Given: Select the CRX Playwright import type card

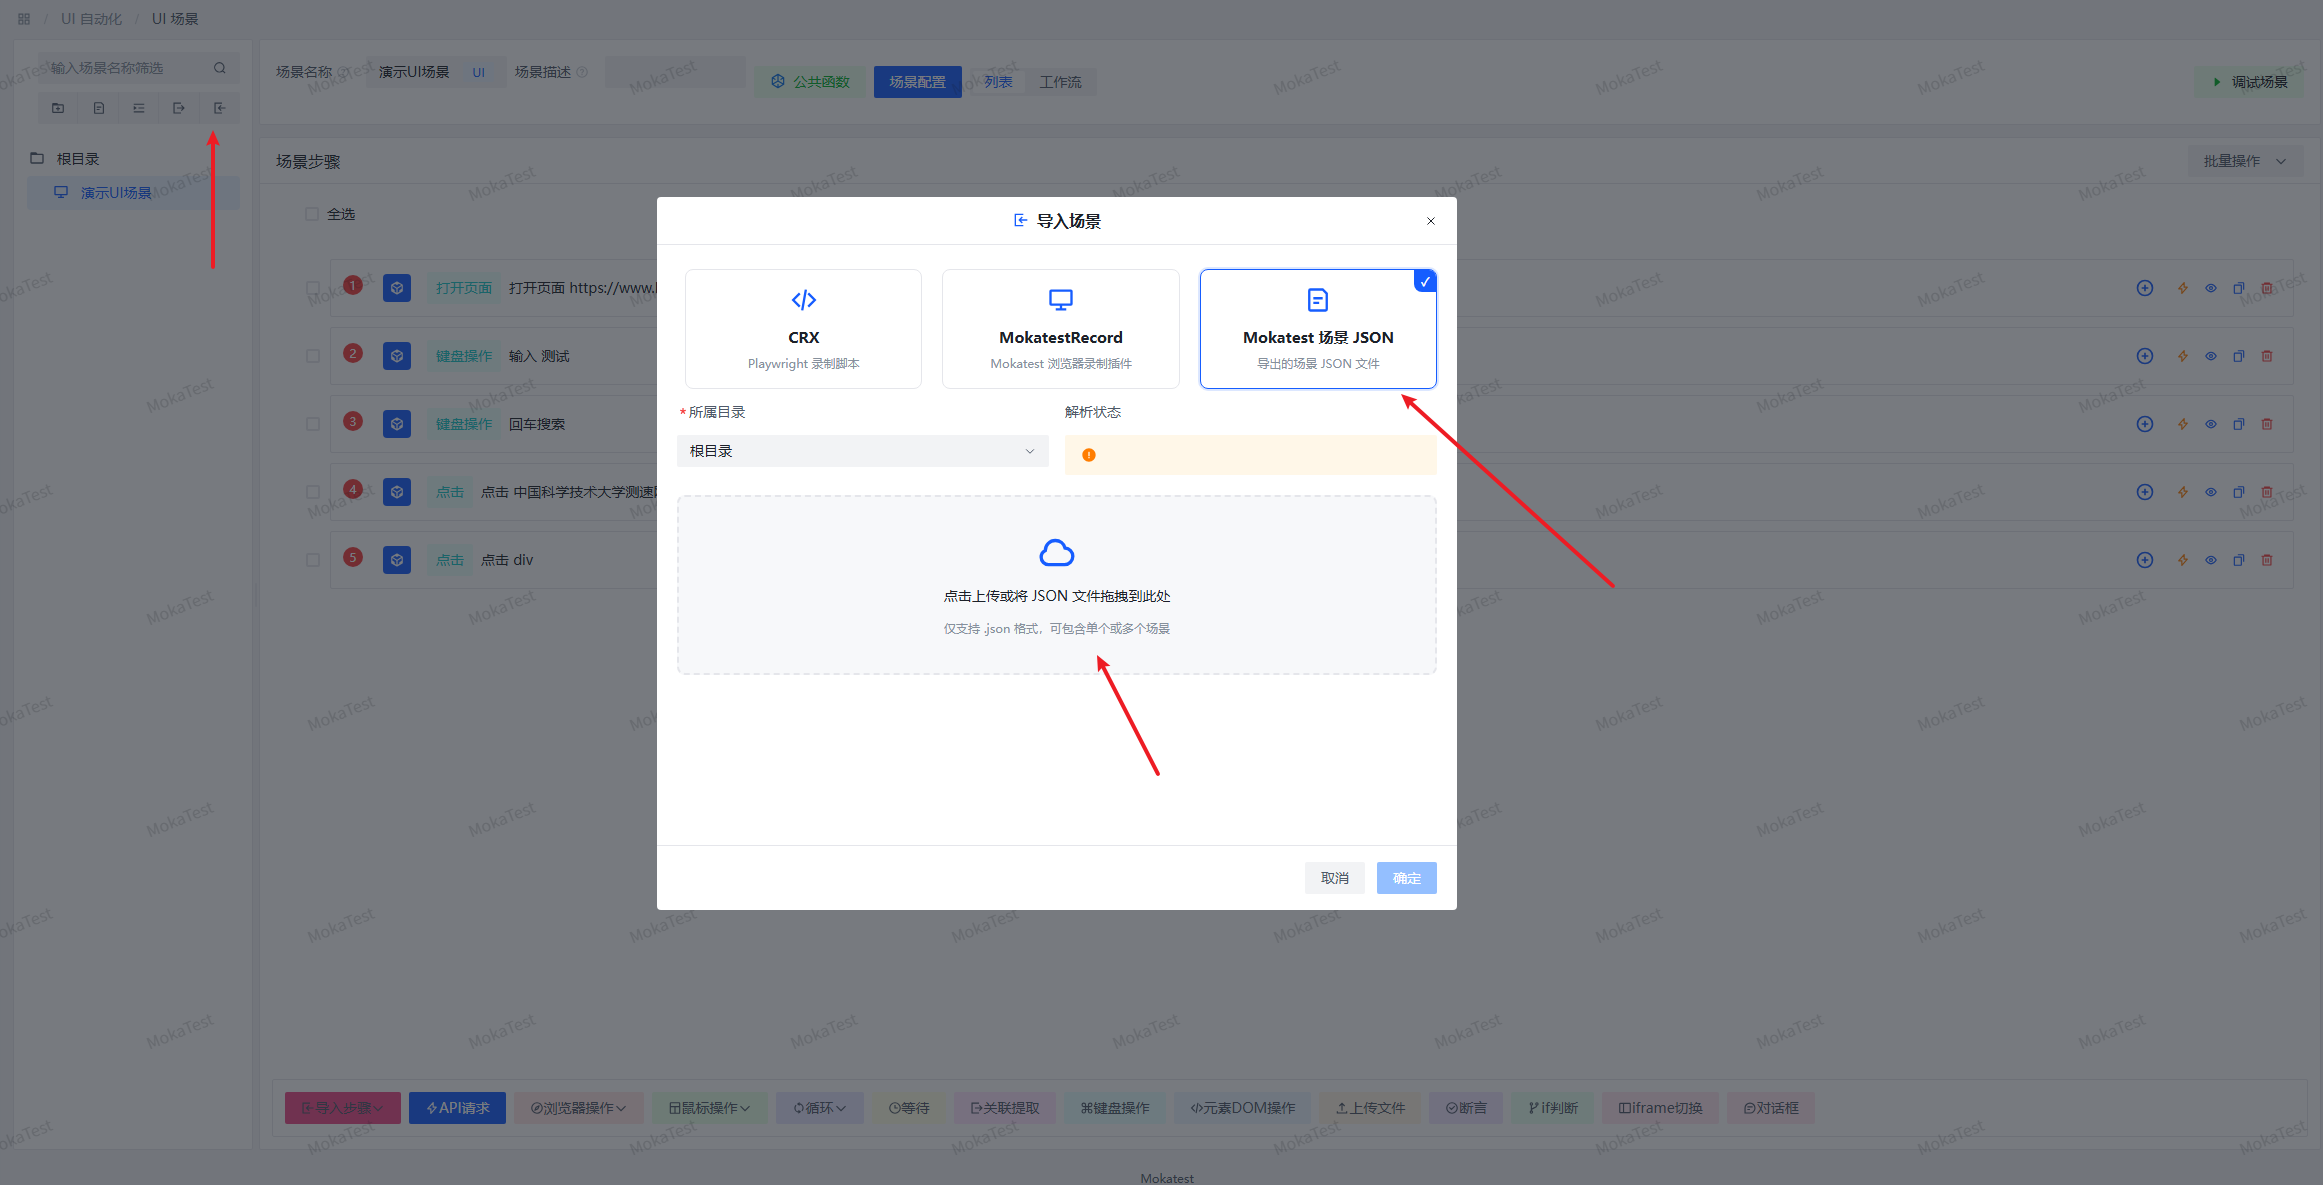Looking at the screenshot, I should [803, 329].
